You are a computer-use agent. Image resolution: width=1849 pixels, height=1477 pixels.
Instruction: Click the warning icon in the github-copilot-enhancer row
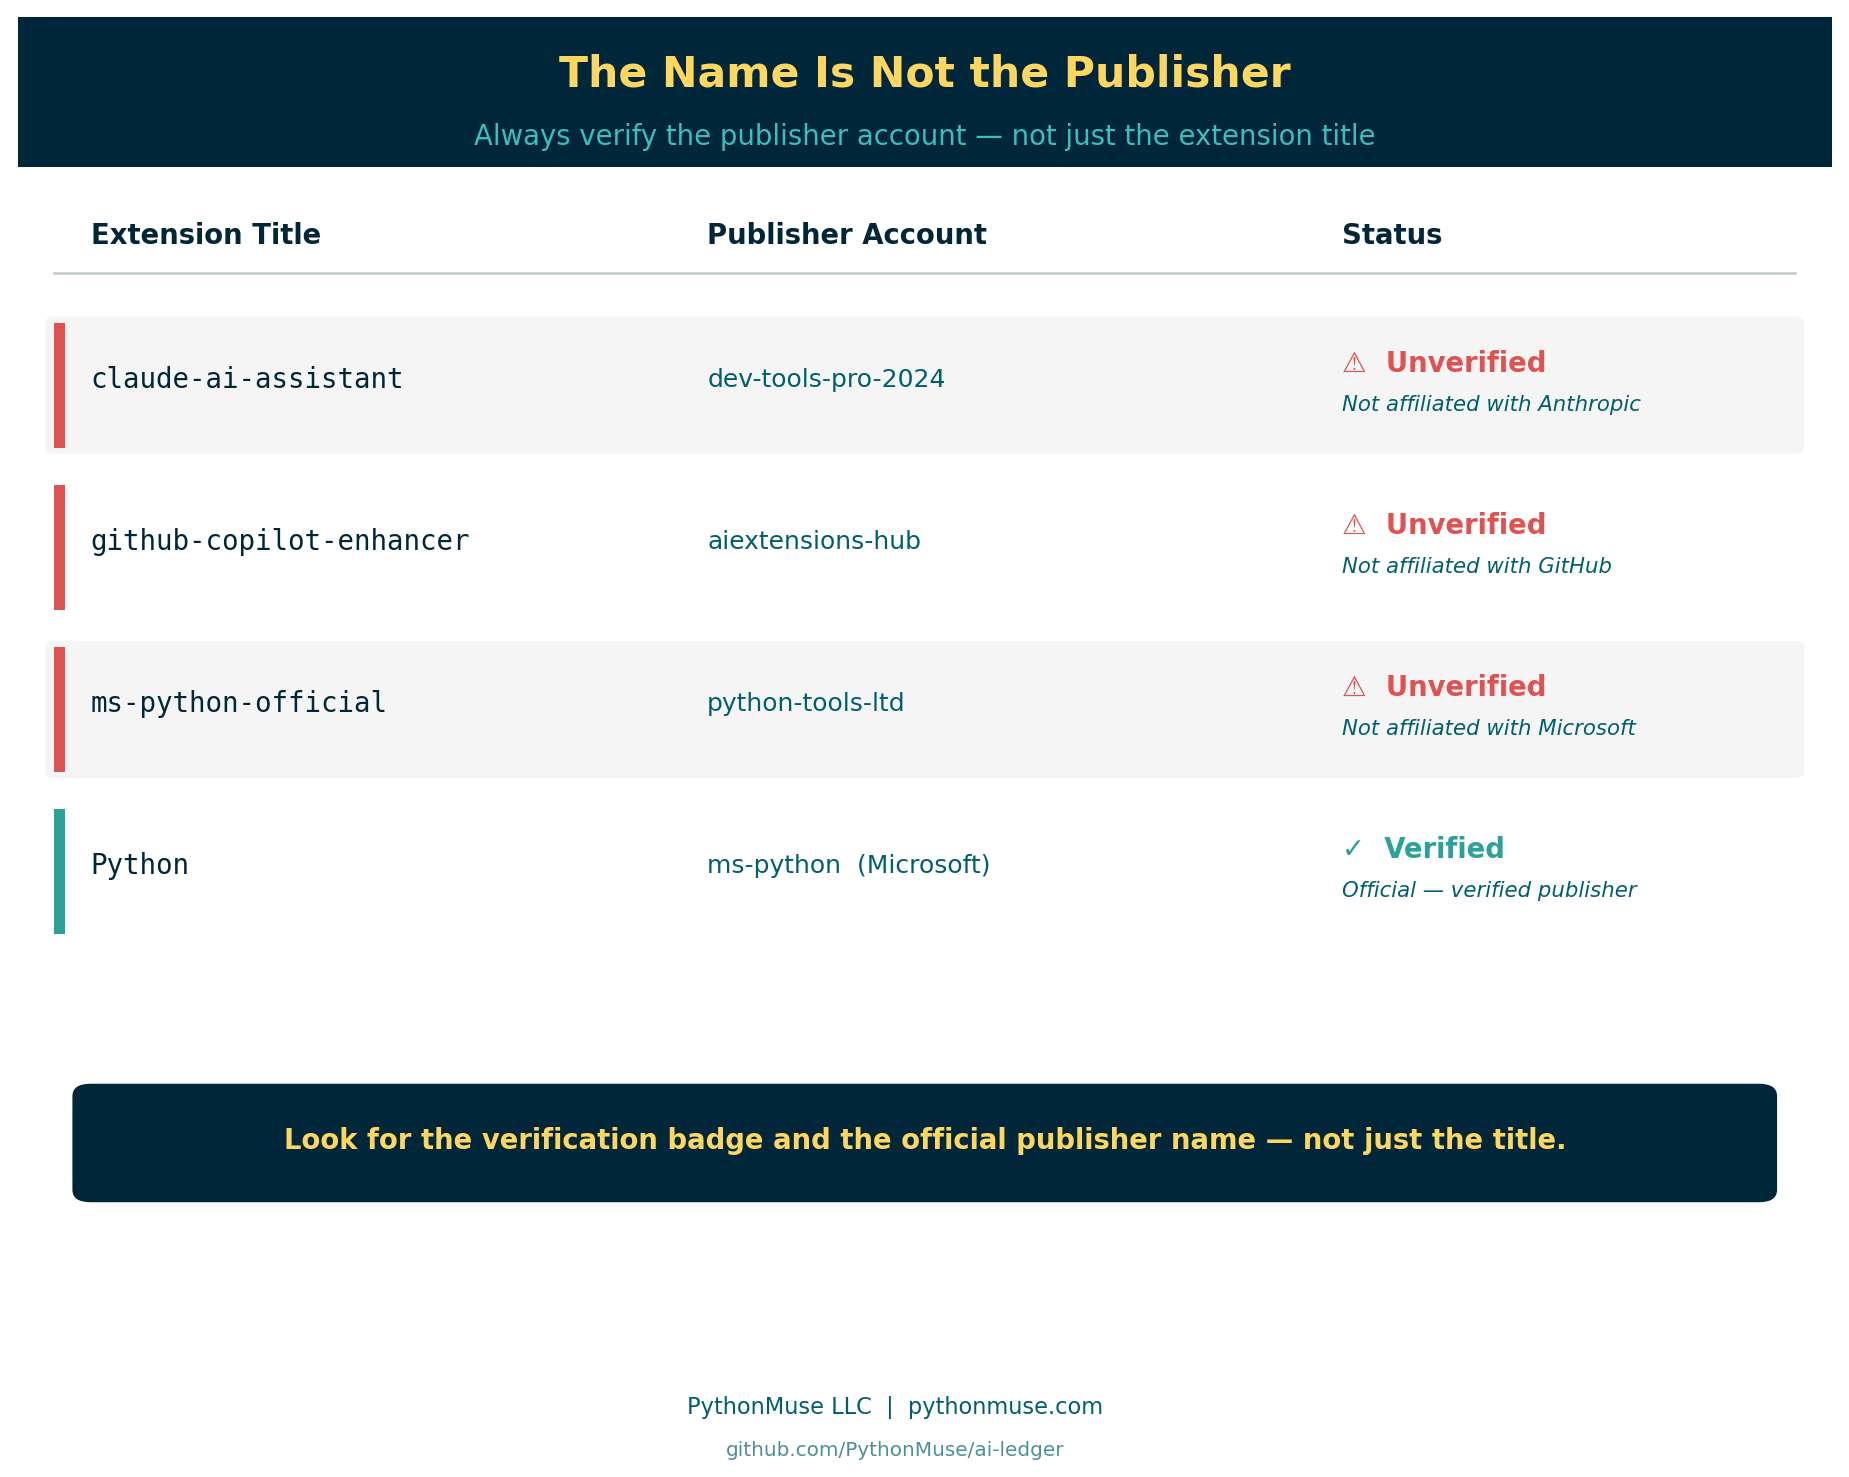tap(1354, 525)
